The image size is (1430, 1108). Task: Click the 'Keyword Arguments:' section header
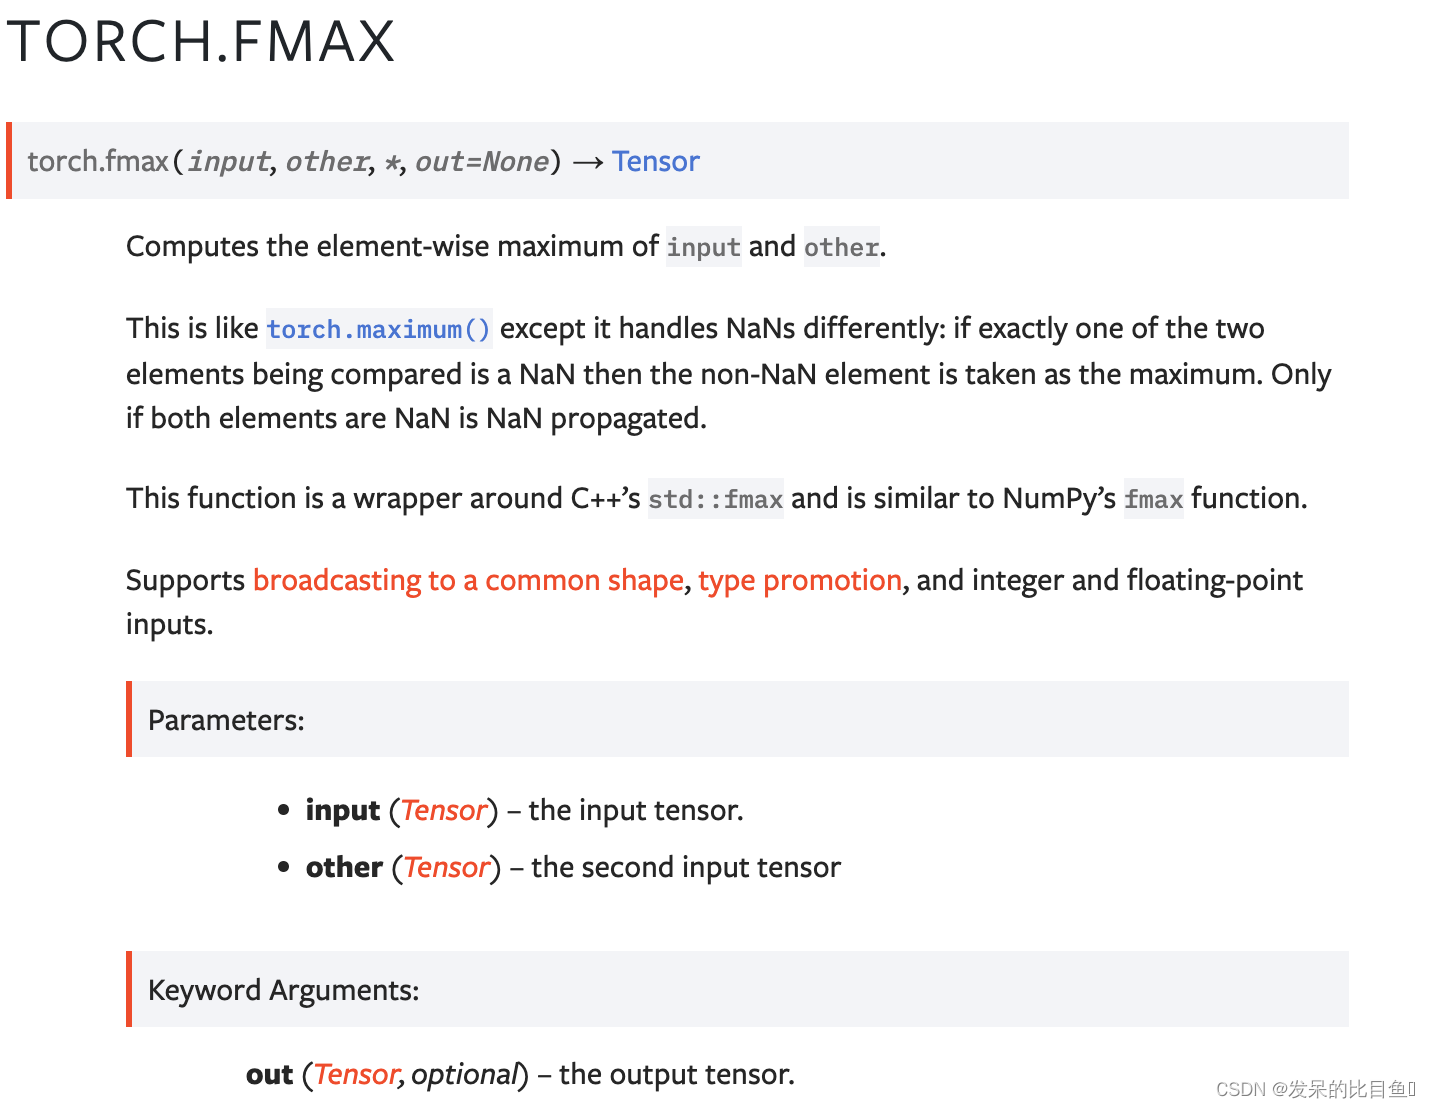click(x=283, y=990)
